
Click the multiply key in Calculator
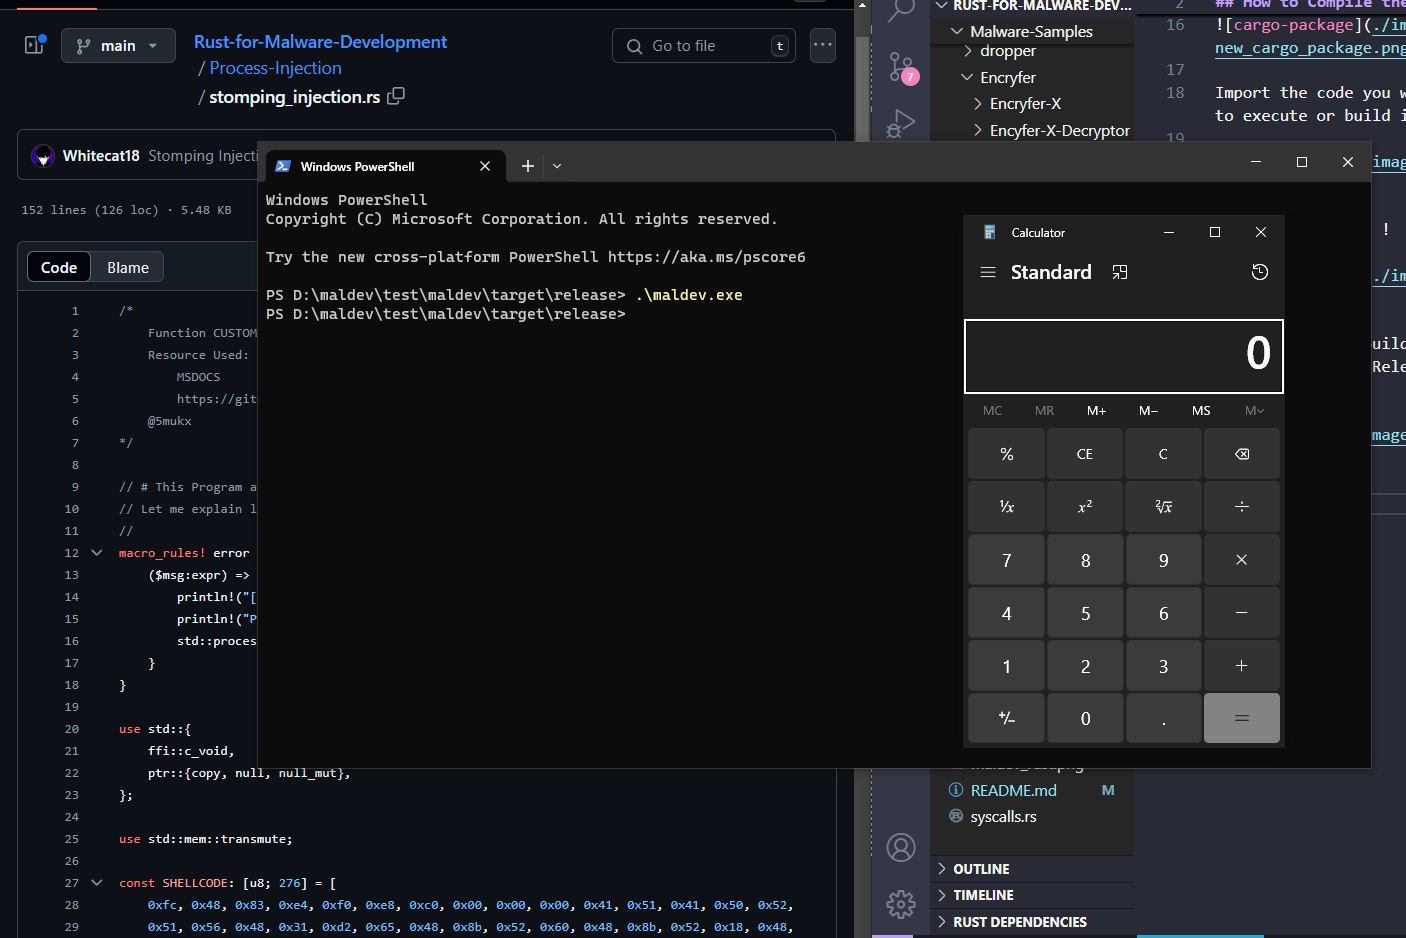[x=1242, y=560]
